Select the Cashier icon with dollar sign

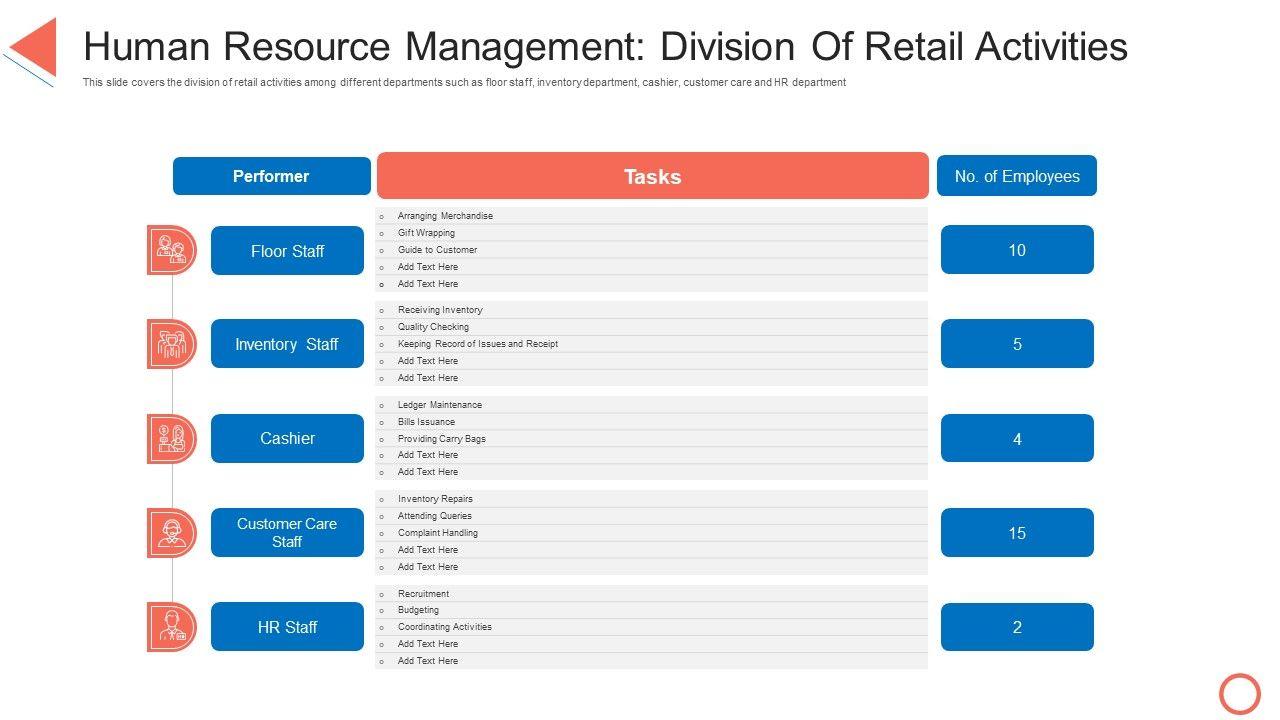click(x=171, y=439)
